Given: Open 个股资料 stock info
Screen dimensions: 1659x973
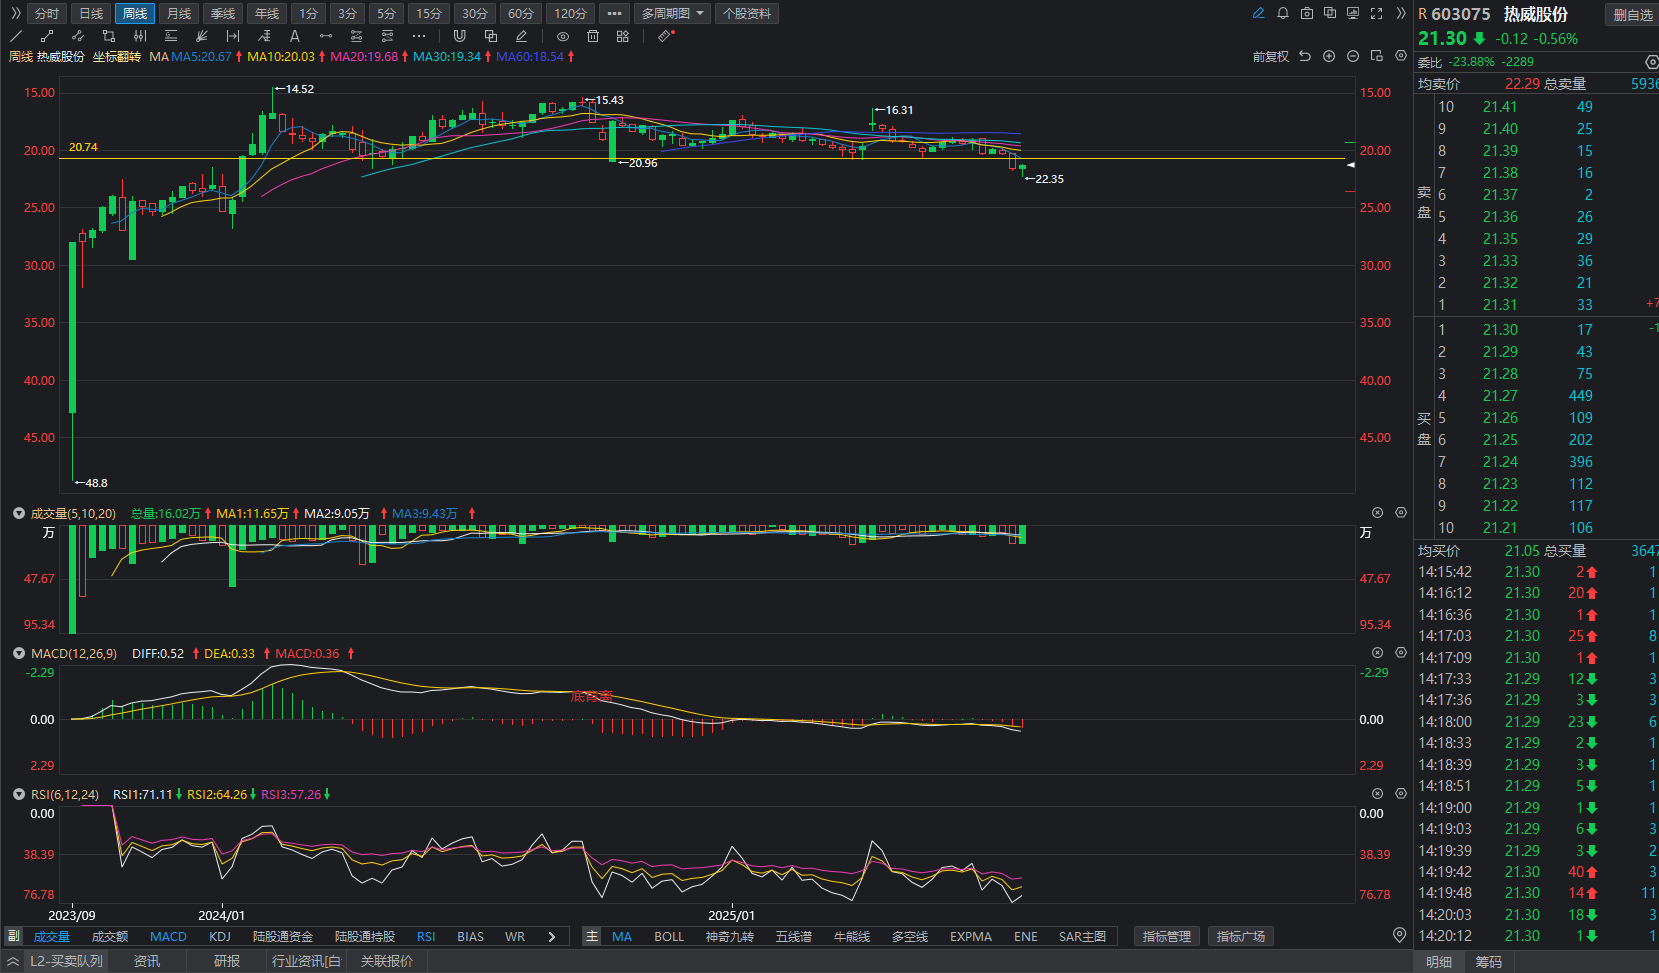Looking at the screenshot, I should (x=747, y=13).
